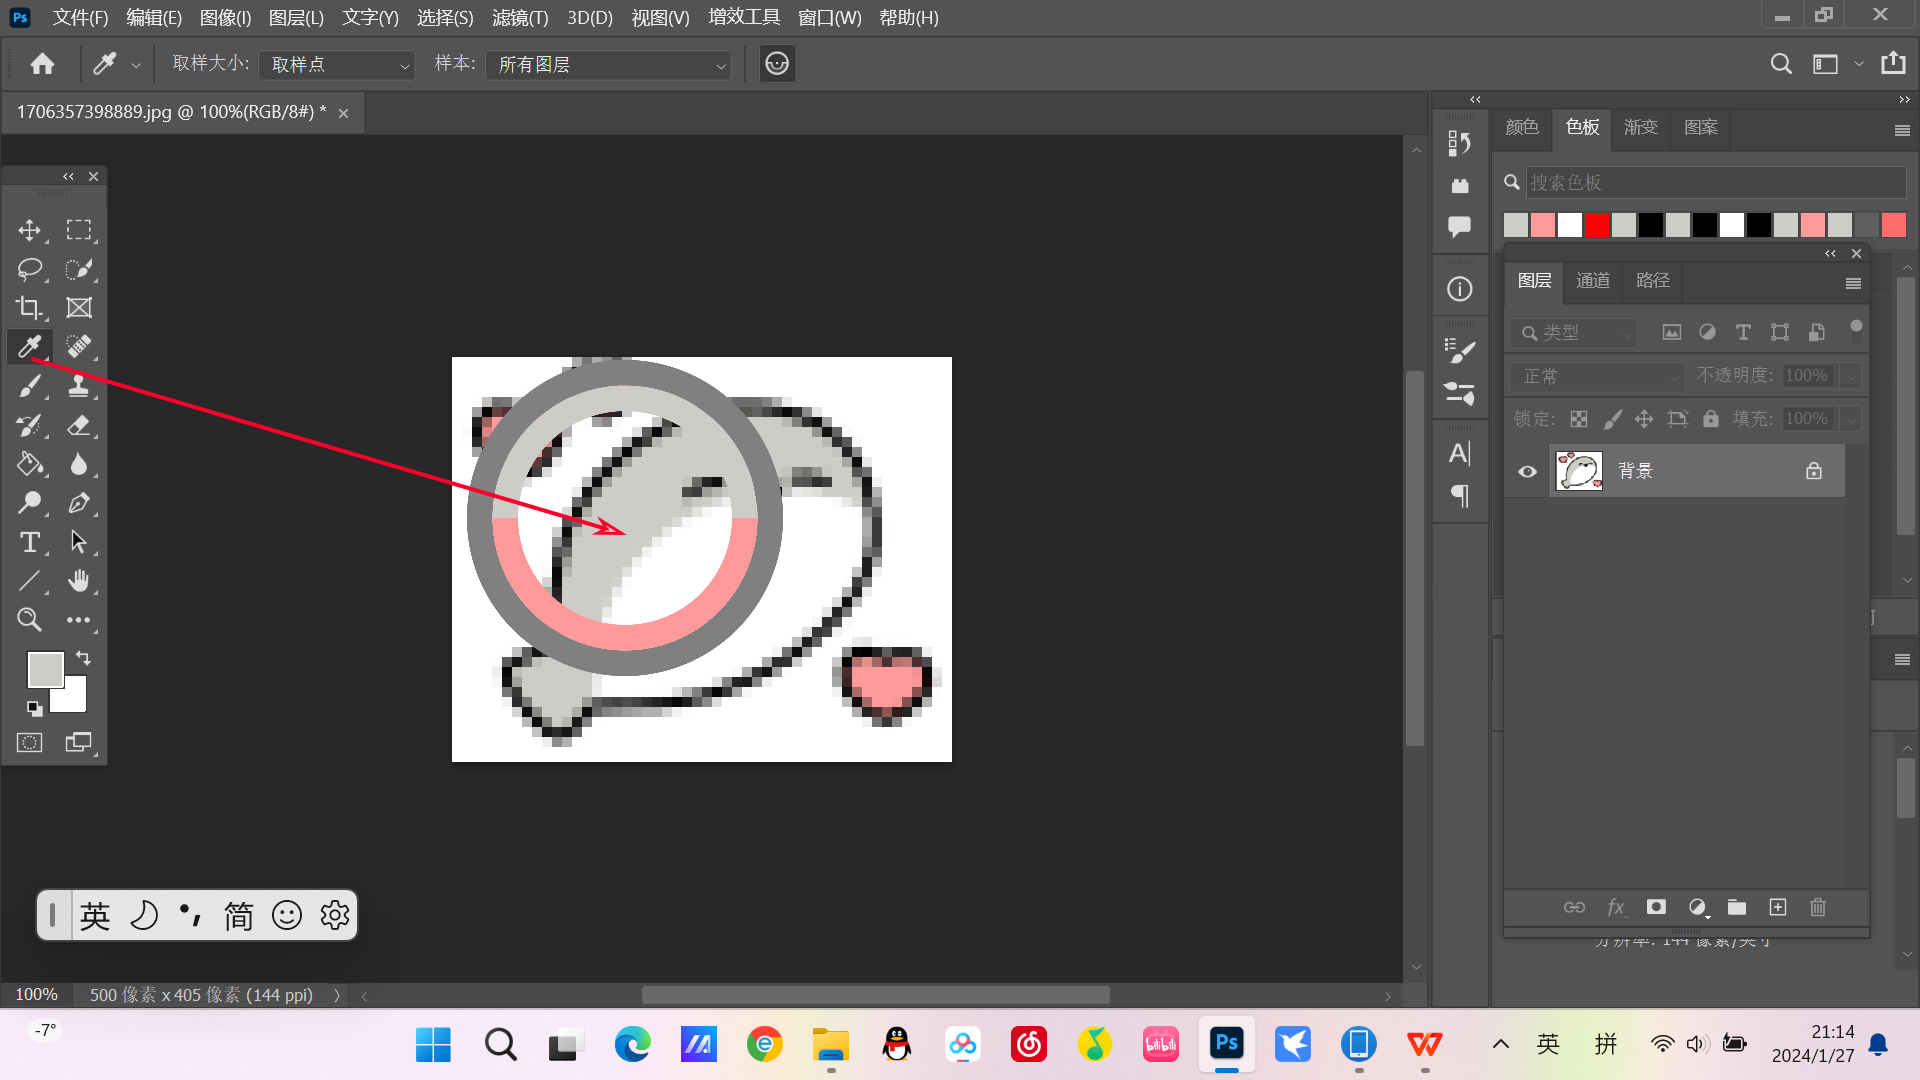Screen dimensions: 1920x1080
Task: Open 滤镜(T) menu
Action: [520, 18]
